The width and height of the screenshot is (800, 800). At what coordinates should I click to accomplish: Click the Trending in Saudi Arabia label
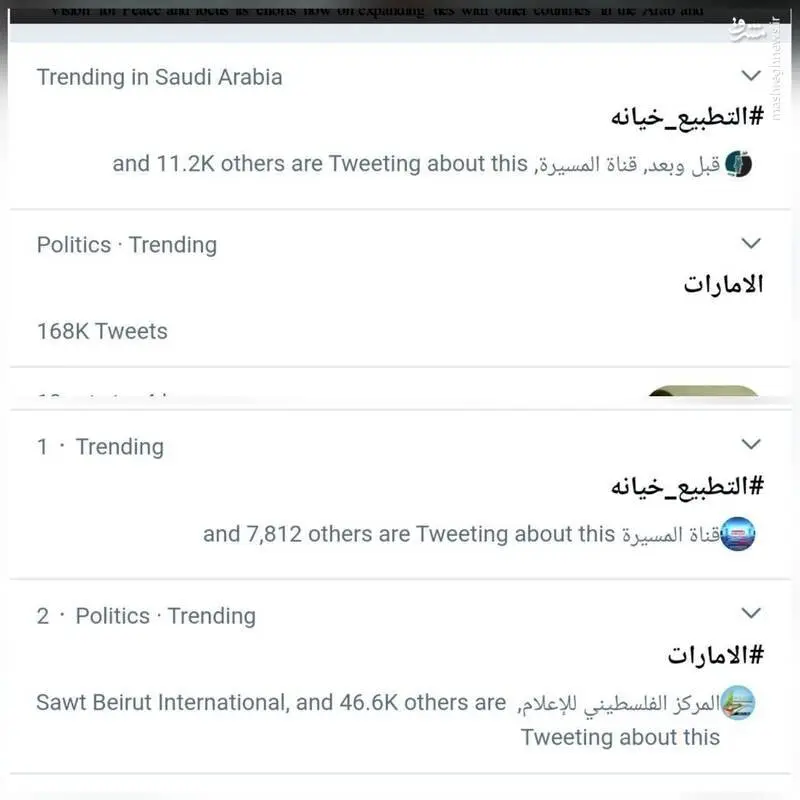click(x=160, y=77)
